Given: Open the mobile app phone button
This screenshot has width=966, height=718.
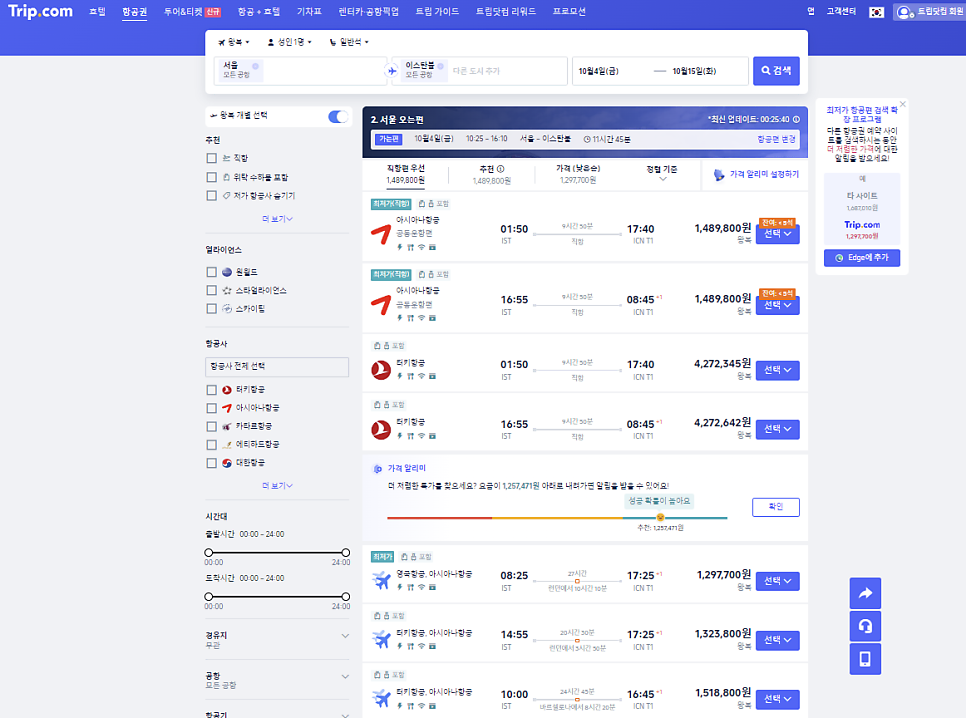Looking at the screenshot, I should pos(865,659).
